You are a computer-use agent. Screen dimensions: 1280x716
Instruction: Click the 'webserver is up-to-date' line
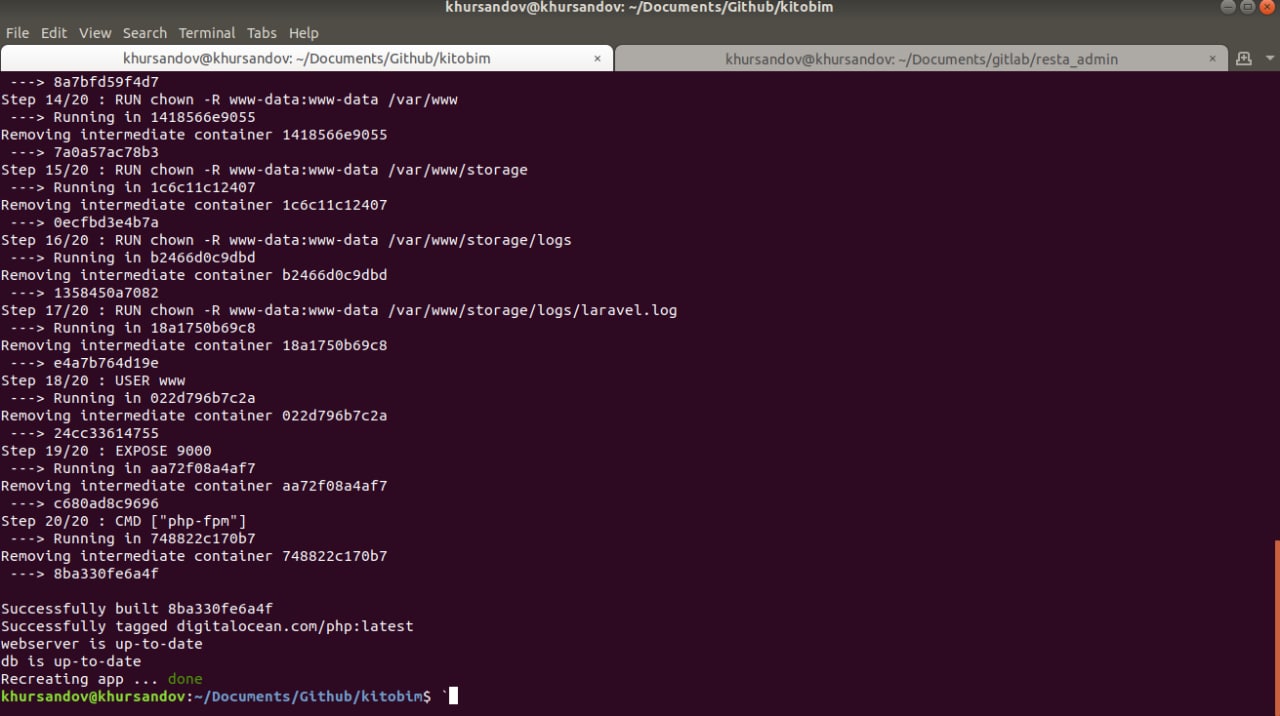(101, 644)
